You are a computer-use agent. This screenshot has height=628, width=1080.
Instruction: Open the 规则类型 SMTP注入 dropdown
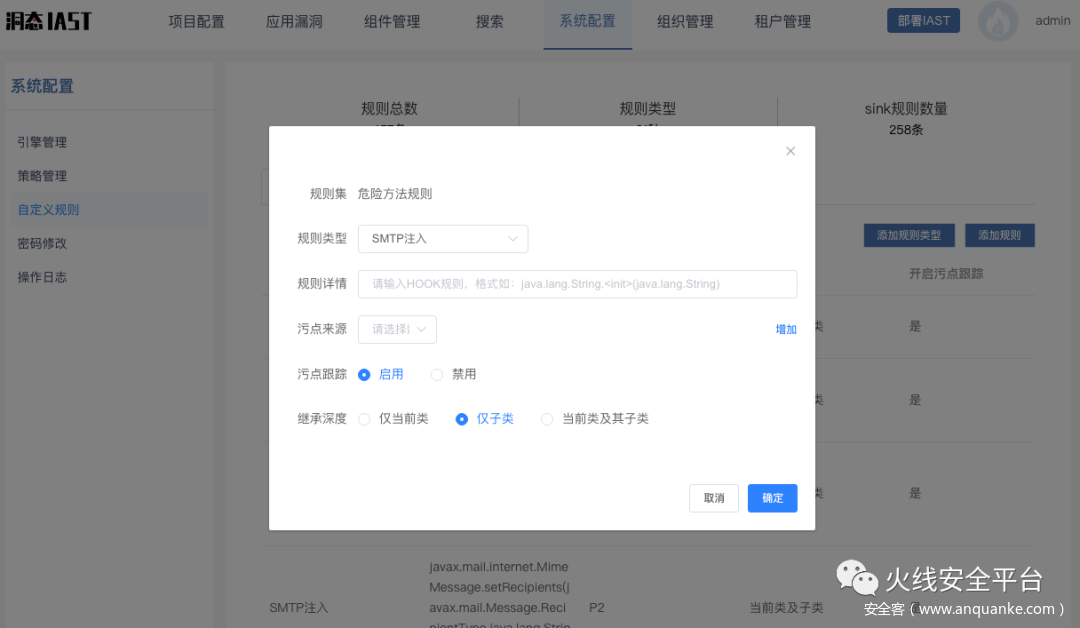tap(442, 239)
